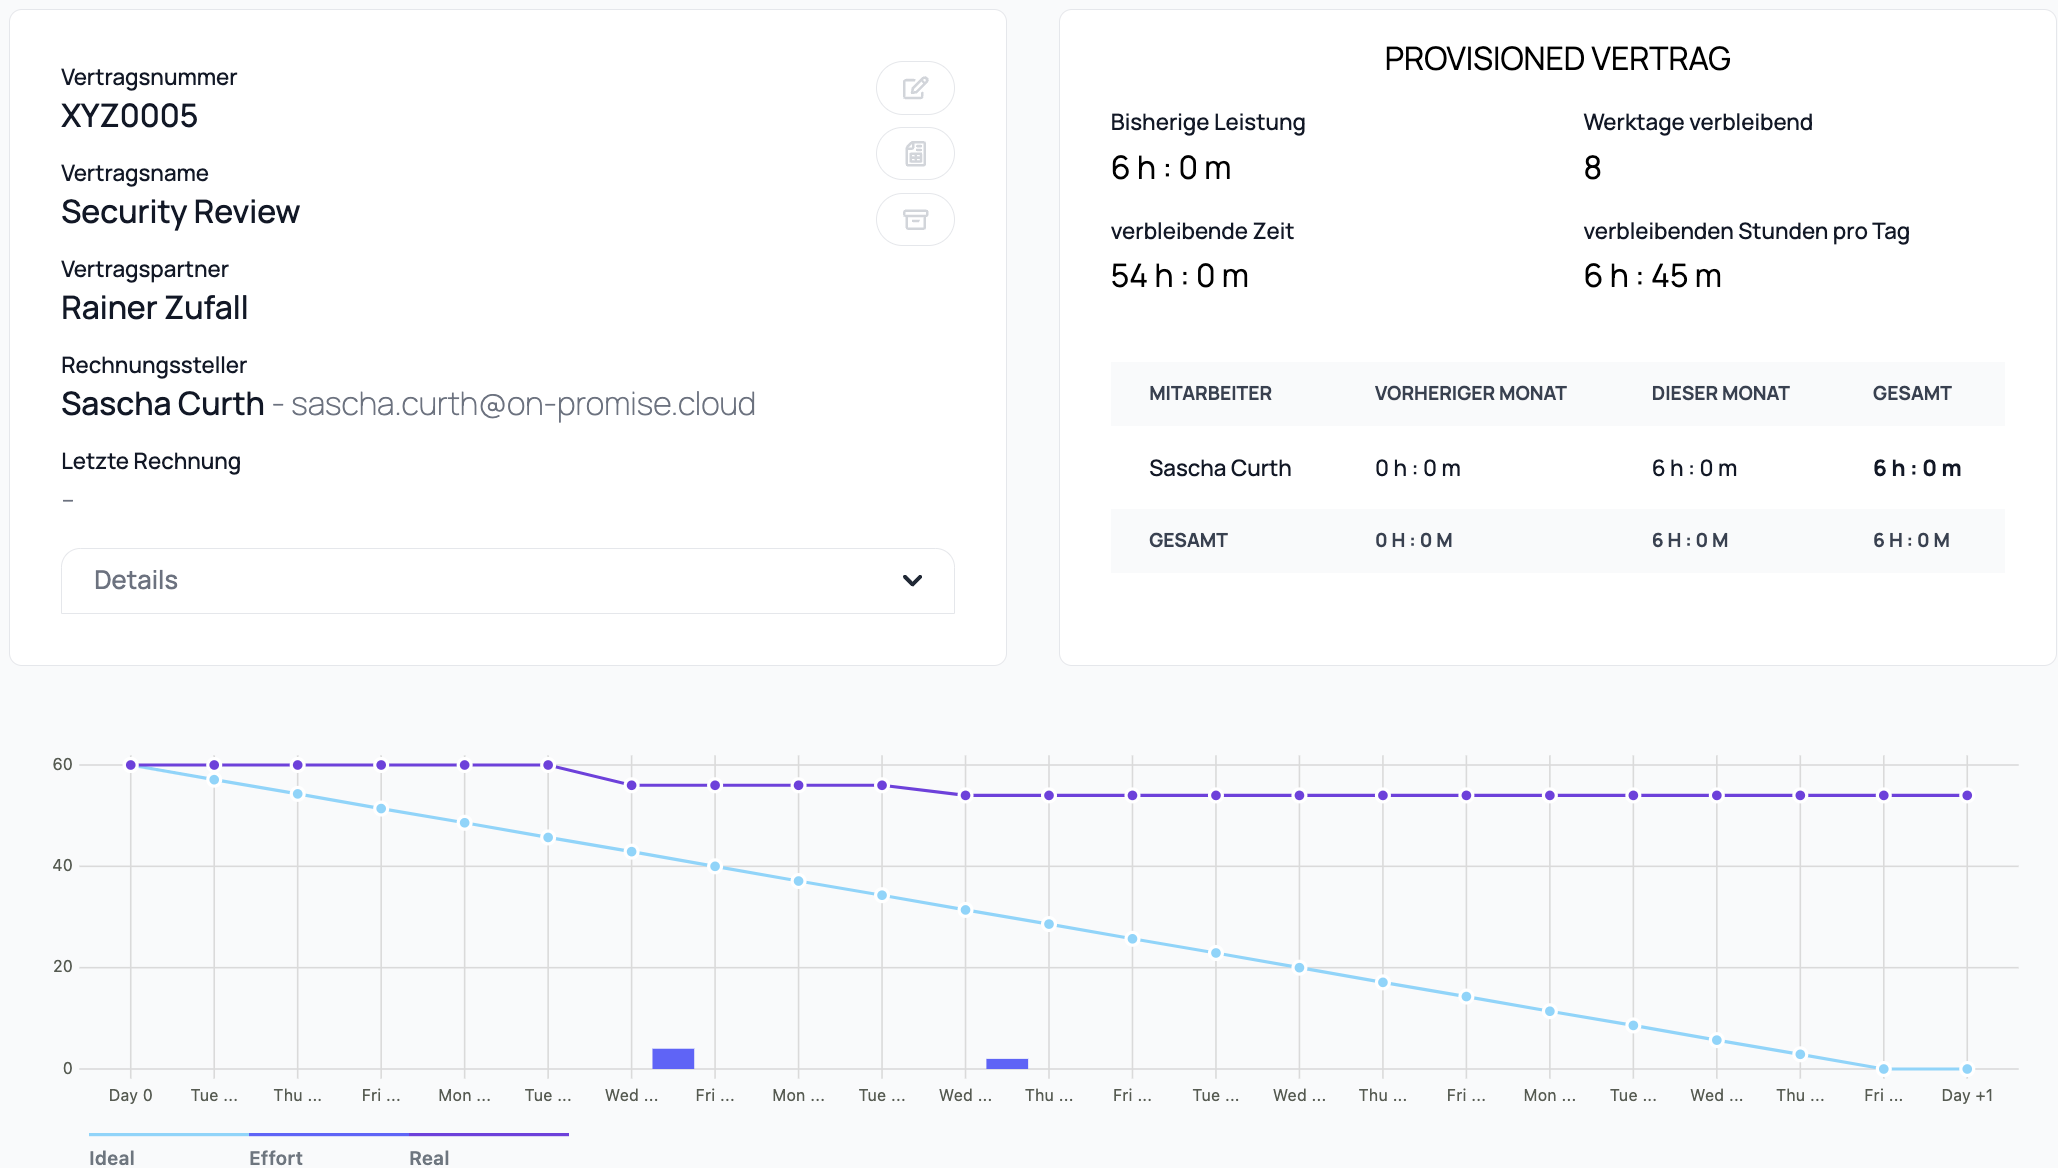Click the GESAMT column header
Screen dimensions: 2058x1168
click(1912, 394)
